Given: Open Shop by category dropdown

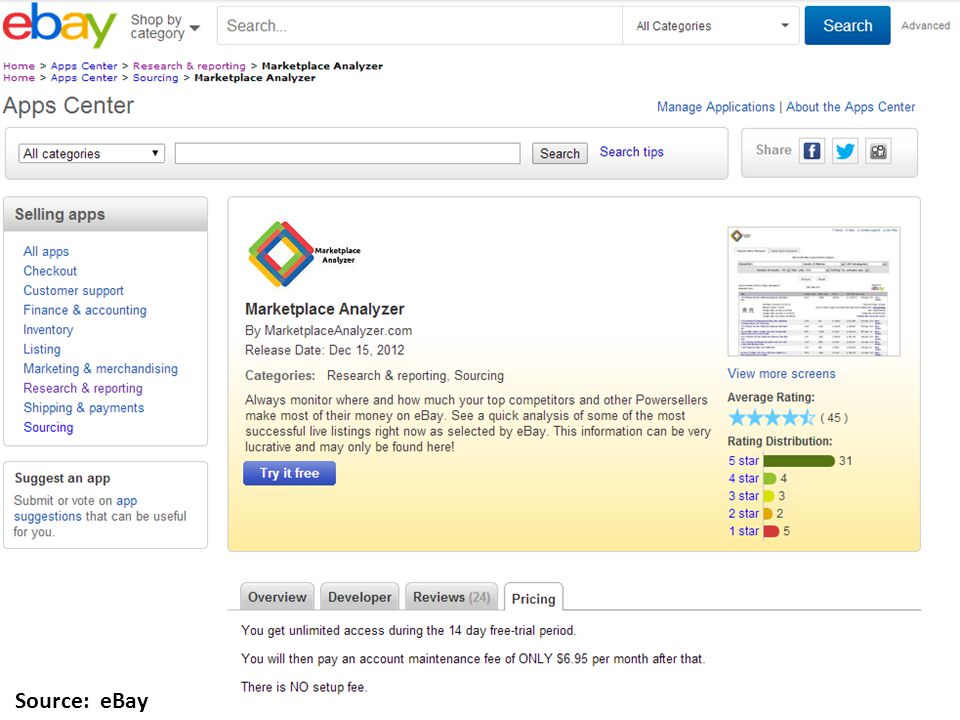Looking at the screenshot, I should click(x=165, y=26).
